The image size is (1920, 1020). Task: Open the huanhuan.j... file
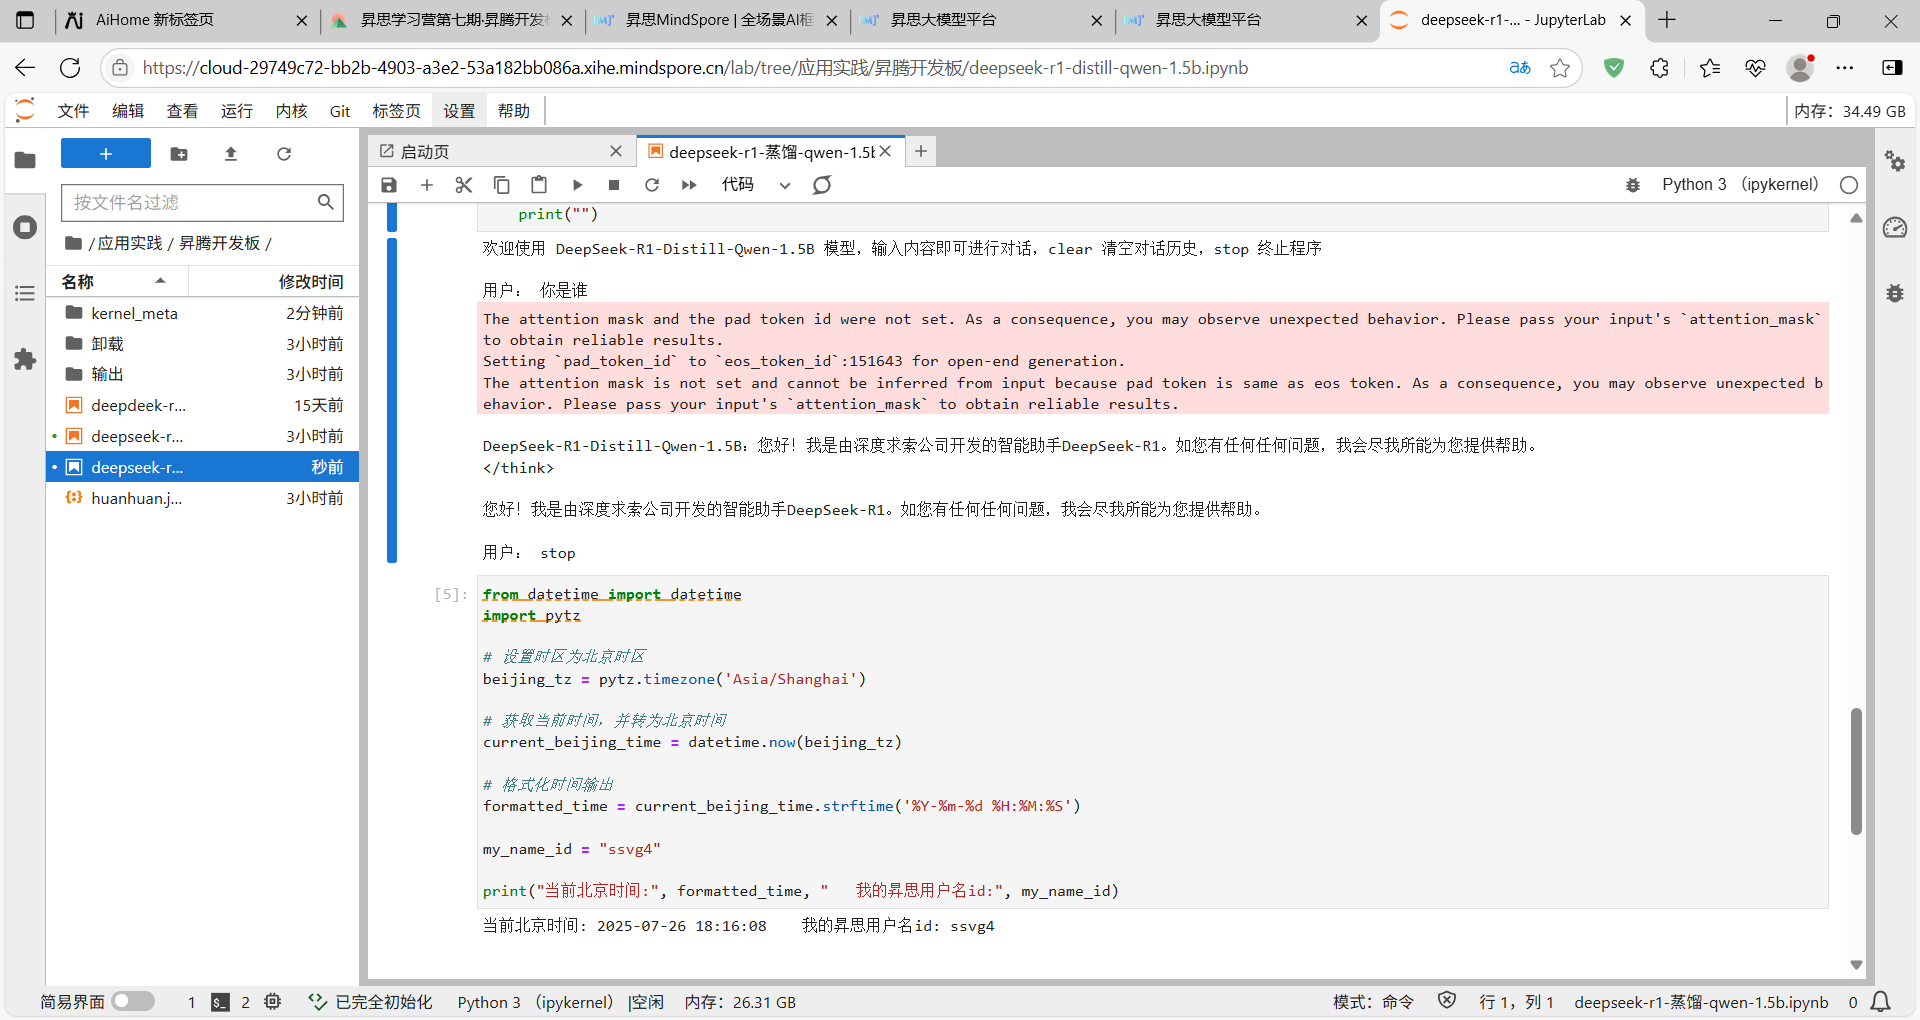(x=136, y=498)
